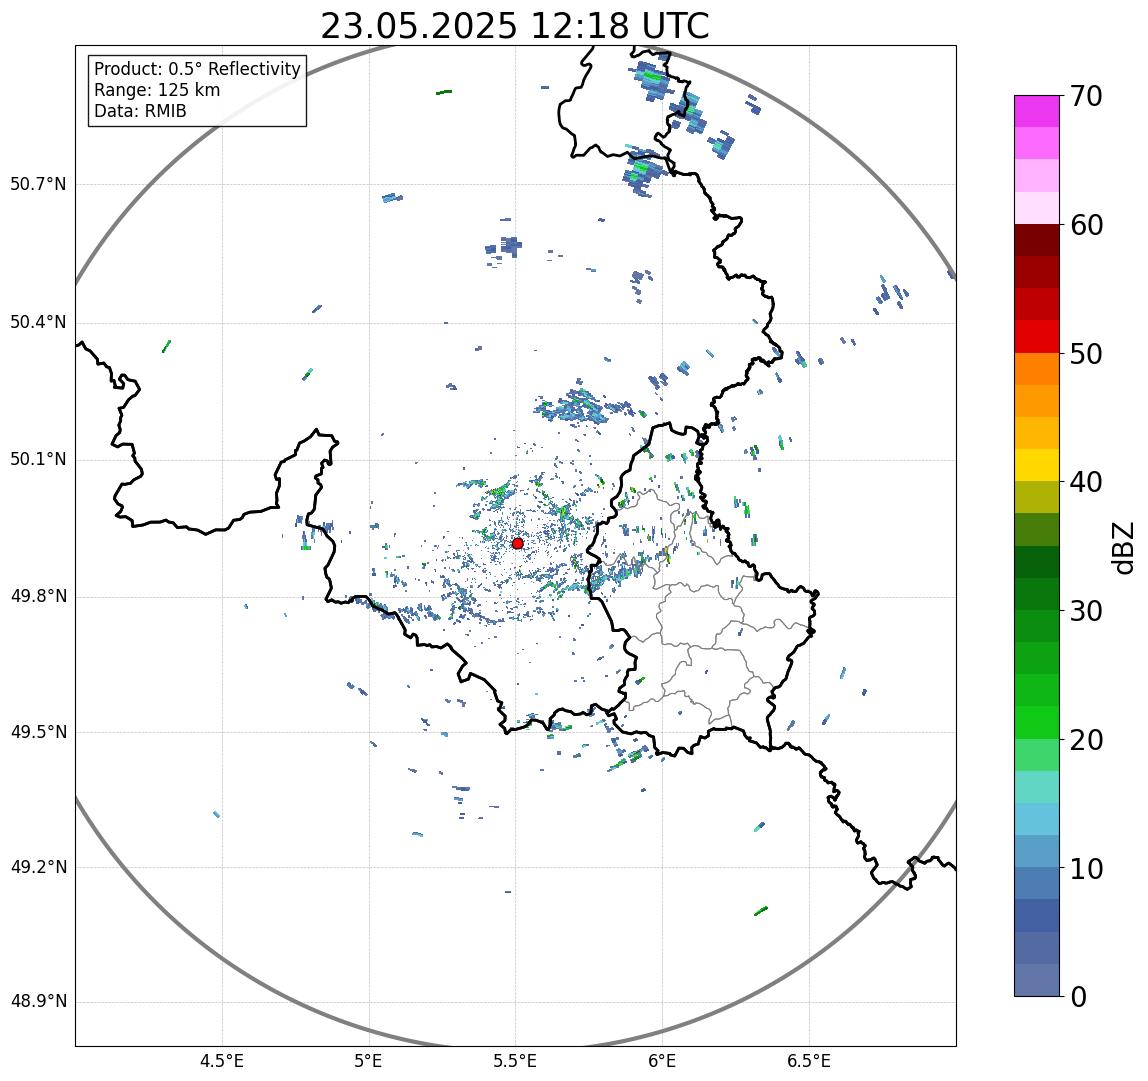Click the red radar site marker
Image resolution: width=1148 pixels, height=1081 pixels.
pyautogui.click(x=518, y=543)
